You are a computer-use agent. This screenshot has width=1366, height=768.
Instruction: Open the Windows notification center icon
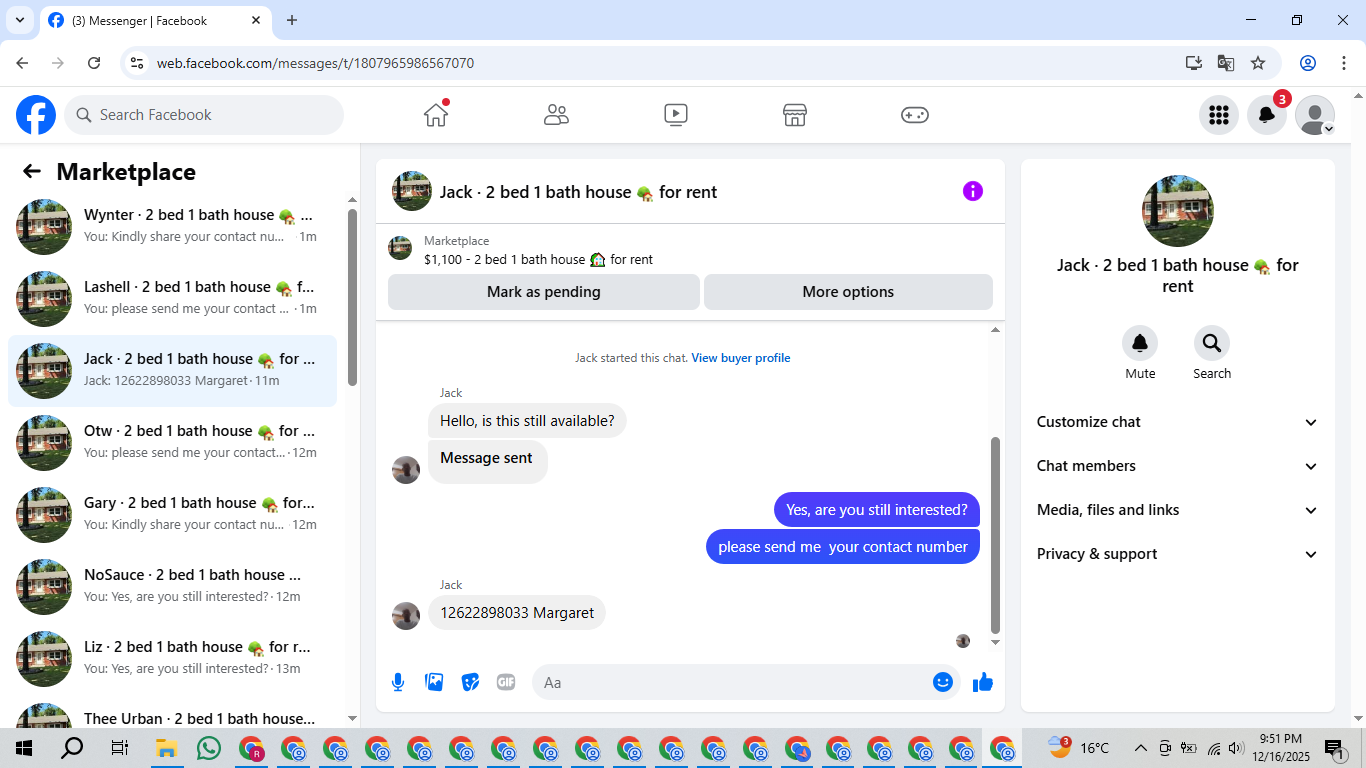pyautogui.click(x=1334, y=748)
